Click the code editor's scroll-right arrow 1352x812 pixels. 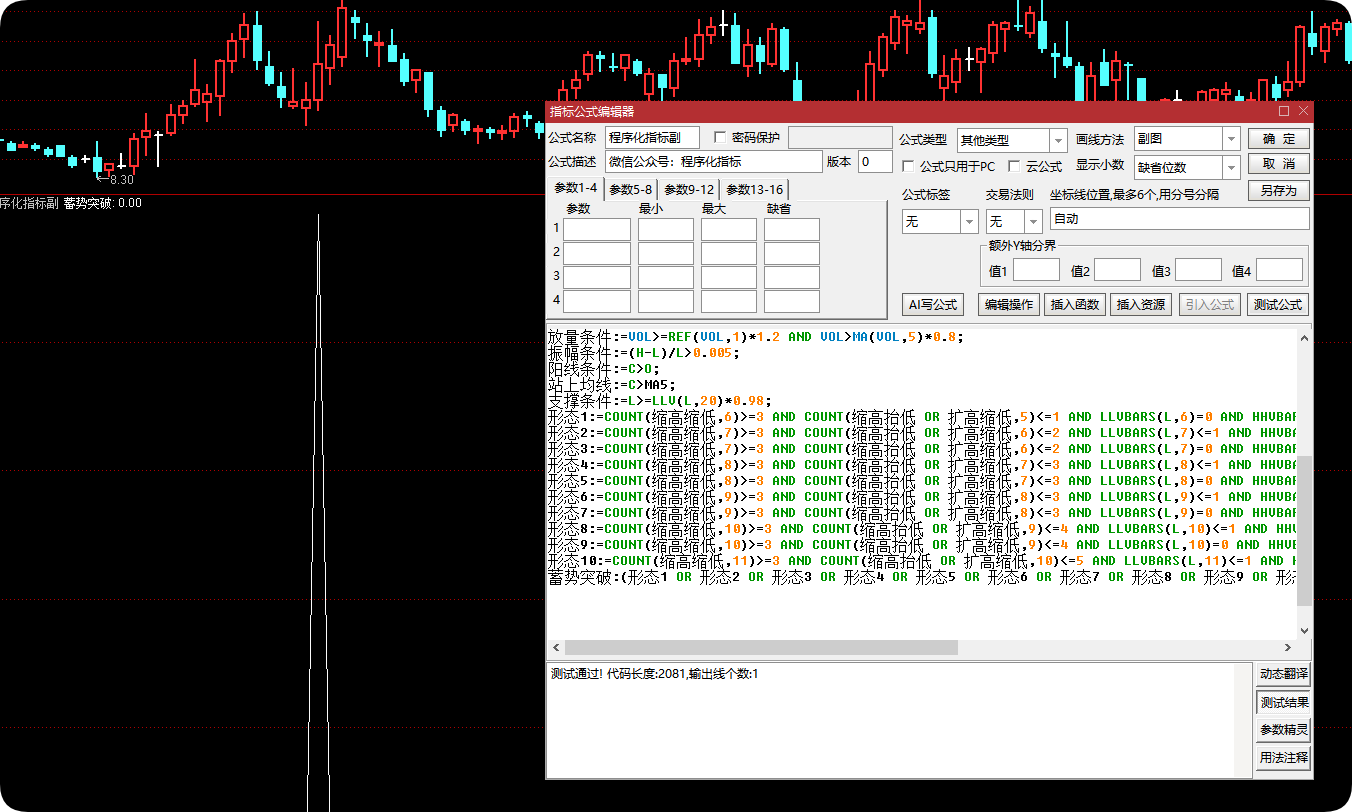pyautogui.click(x=1288, y=648)
